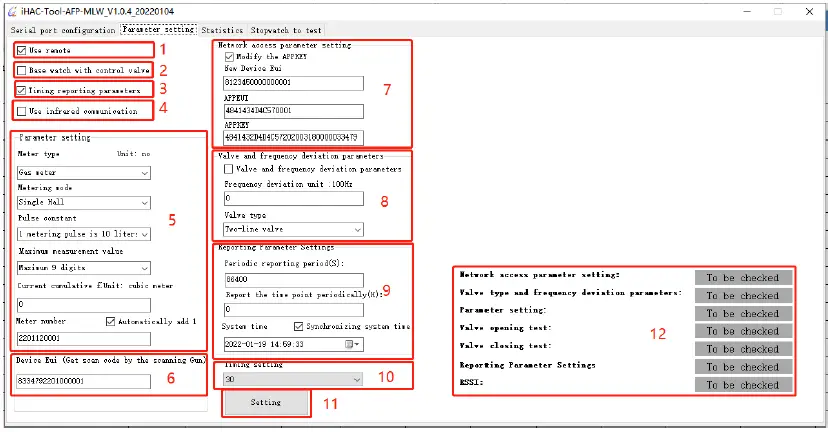
Task: Close the iHAC-Tool window
Action: point(810,11)
